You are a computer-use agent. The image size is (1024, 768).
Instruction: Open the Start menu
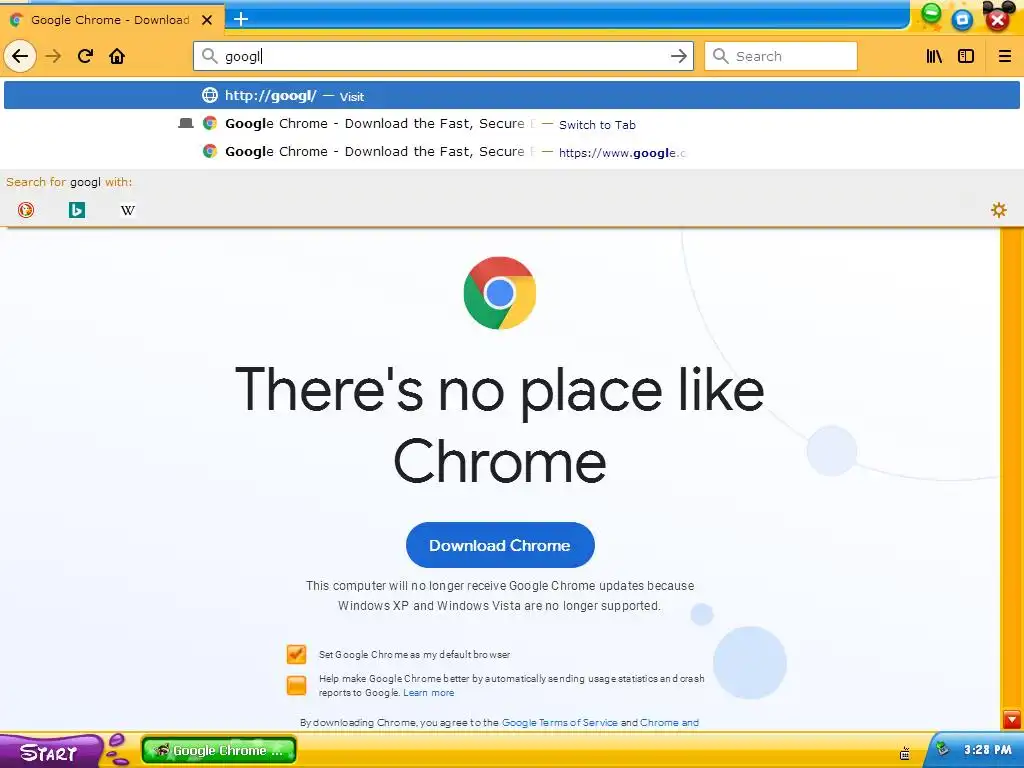(52, 751)
